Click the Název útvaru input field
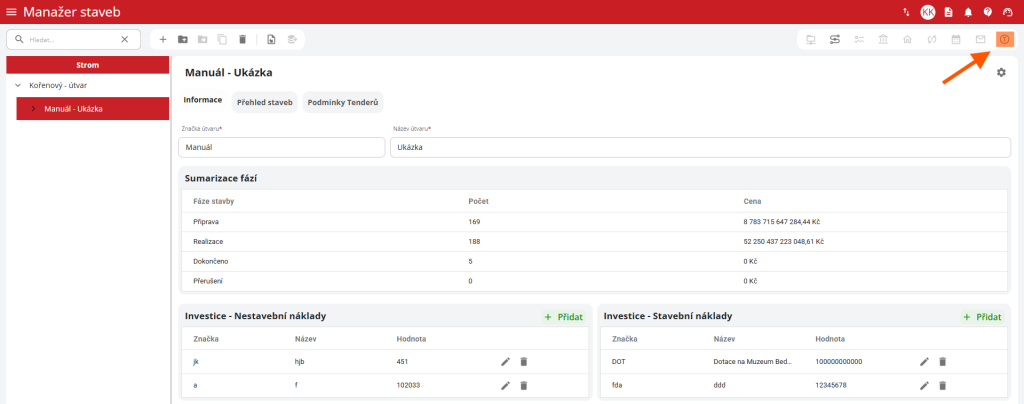This screenshot has width=1024, height=404. (700, 147)
